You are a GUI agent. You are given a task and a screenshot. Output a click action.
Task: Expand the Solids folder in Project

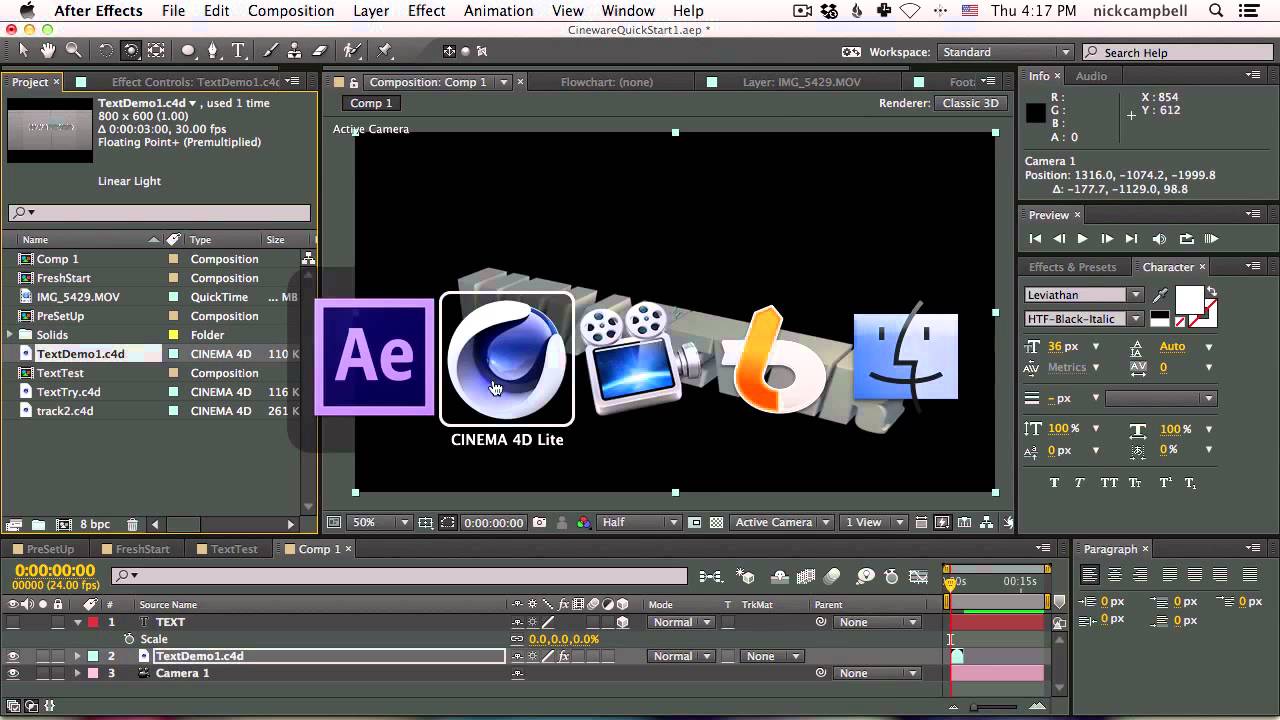click(10, 335)
